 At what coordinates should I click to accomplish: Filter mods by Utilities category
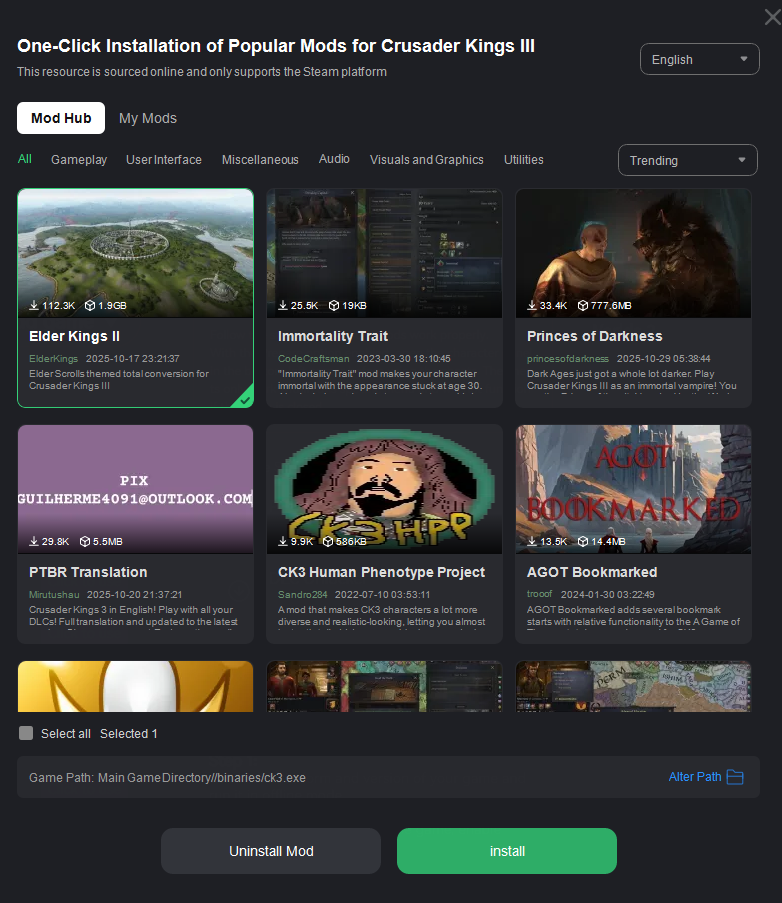click(523, 160)
